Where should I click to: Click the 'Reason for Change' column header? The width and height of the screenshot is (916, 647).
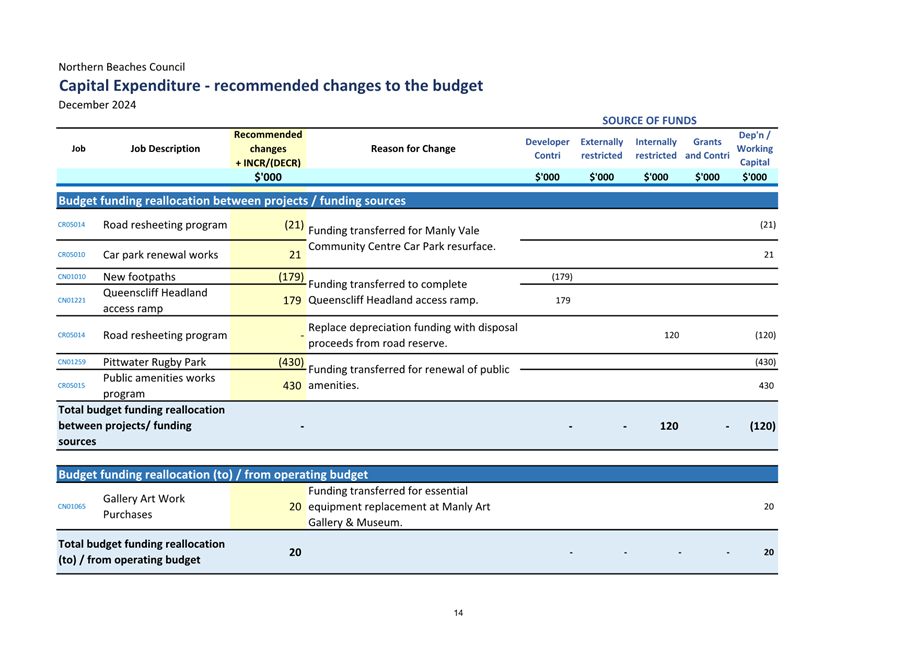pos(413,149)
